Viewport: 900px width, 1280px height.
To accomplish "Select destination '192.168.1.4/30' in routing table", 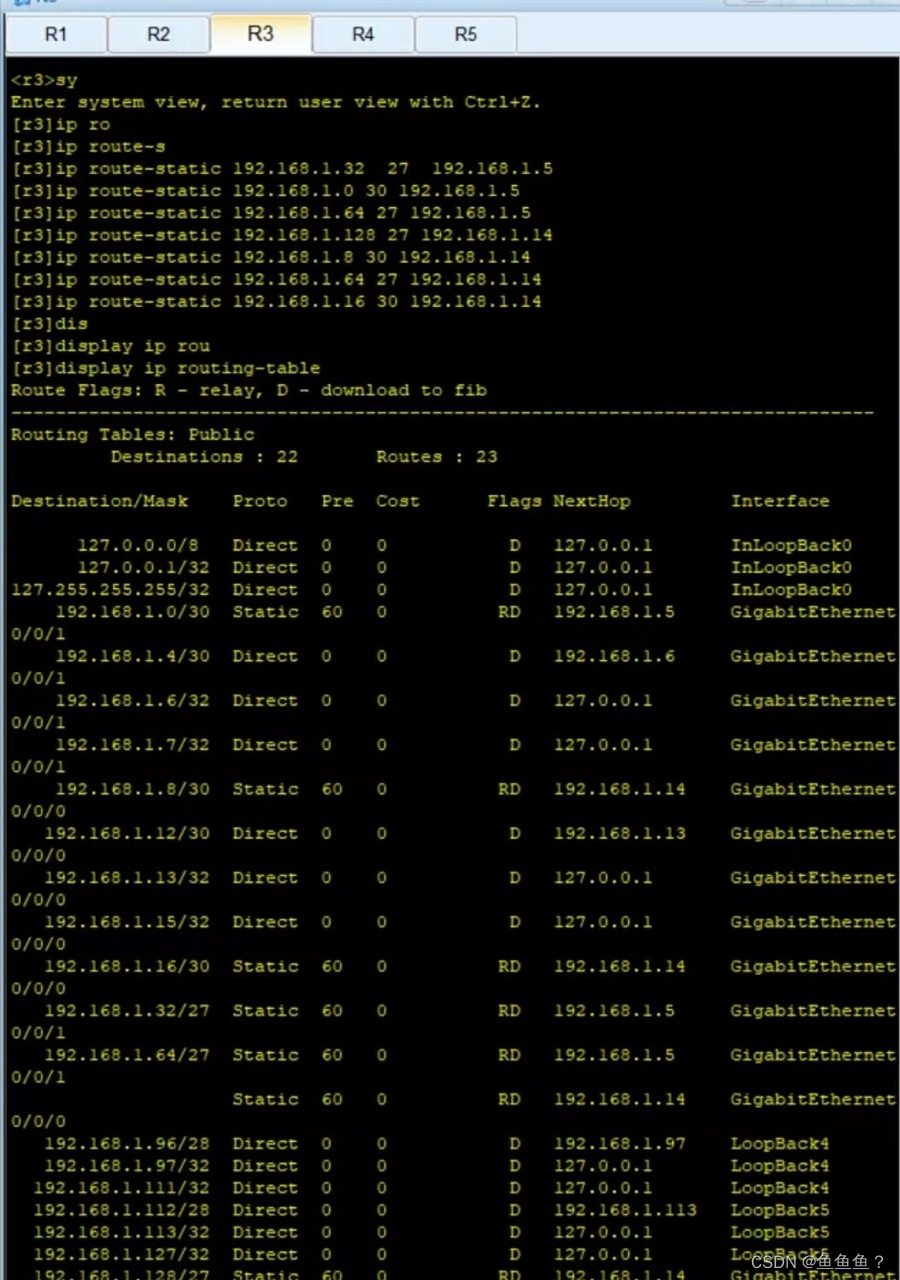I will click(133, 656).
